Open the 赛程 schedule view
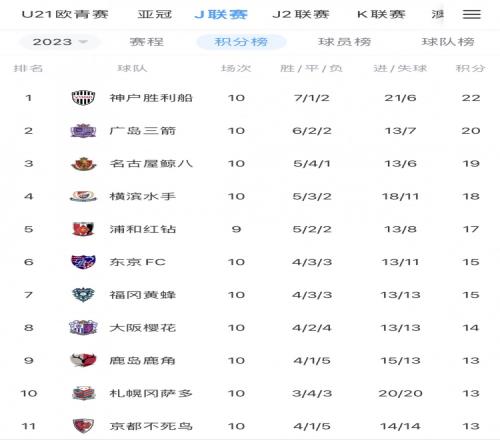Screen dimensions: 500x440 click(147, 42)
